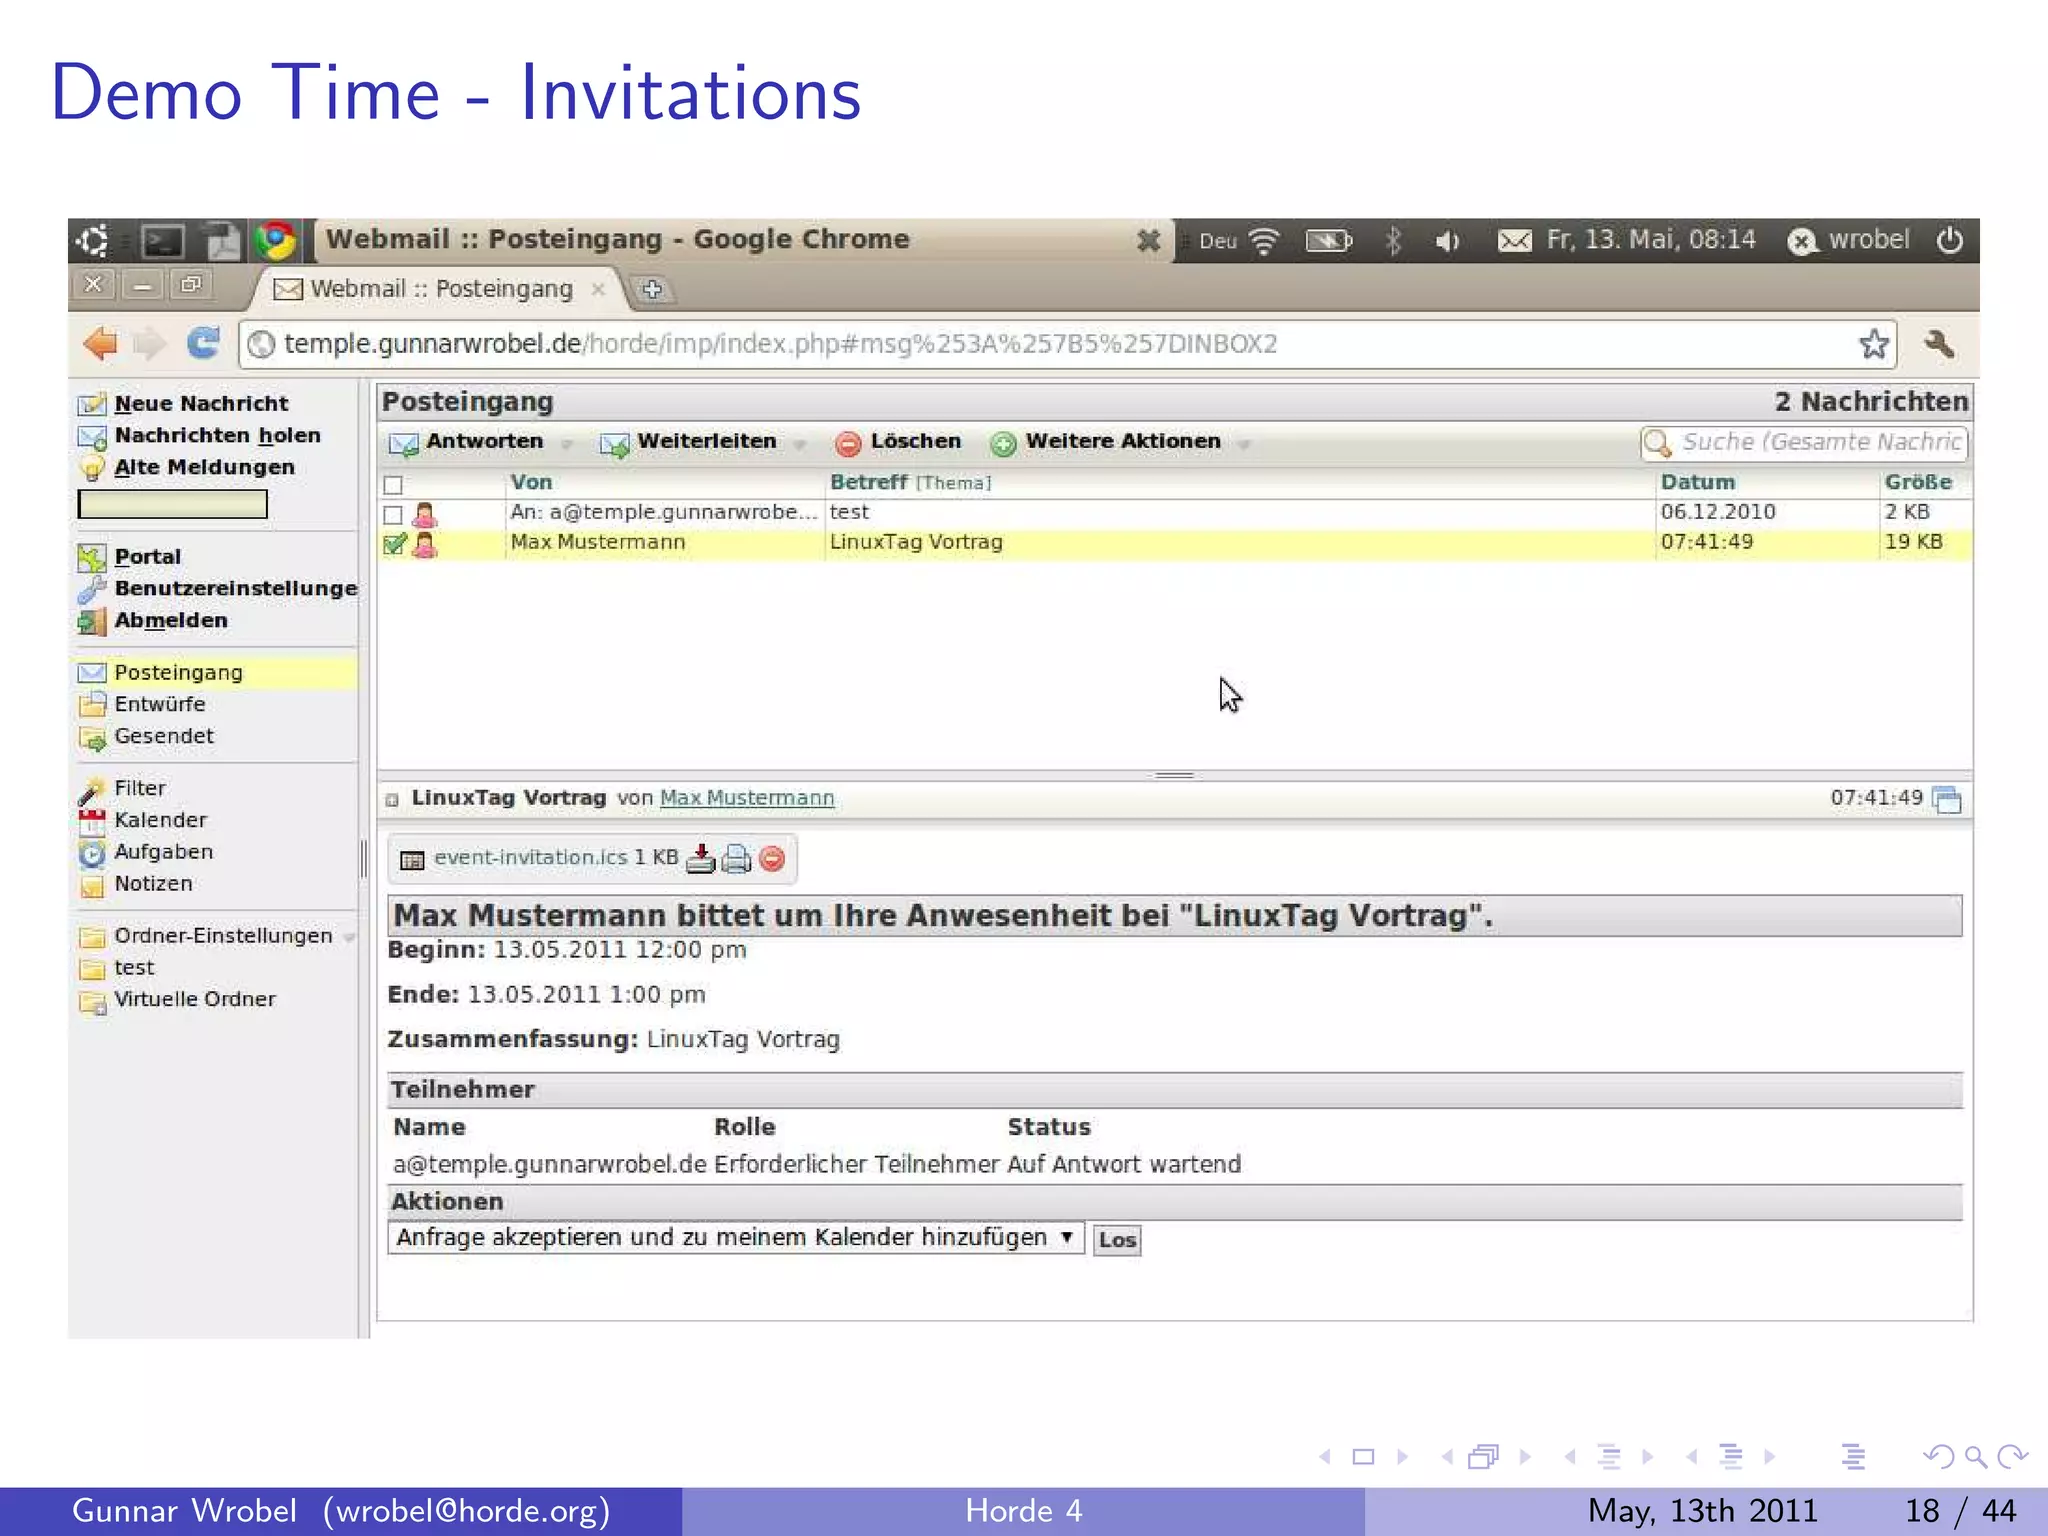Screen dimensions: 2048x1536
Task: Open the terminal icon in top panel
Action: tap(162, 241)
